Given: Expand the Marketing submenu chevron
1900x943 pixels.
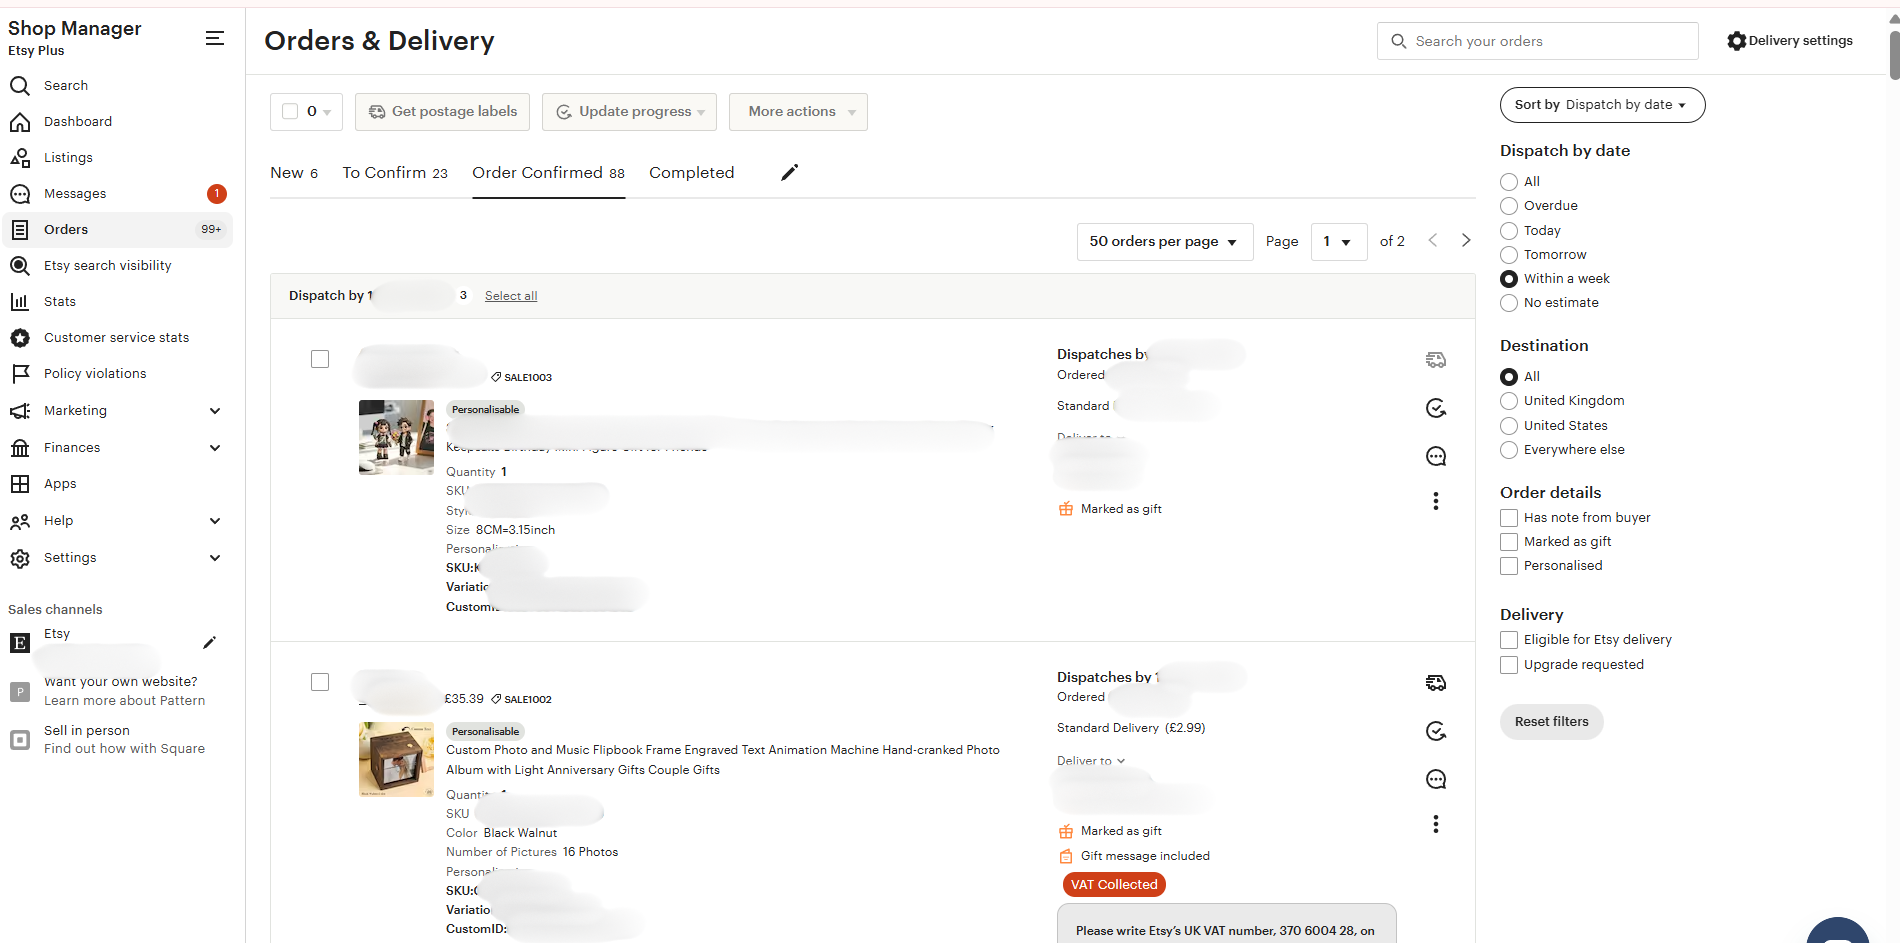Looking at the screenshot, I should (x=215, y=411).
